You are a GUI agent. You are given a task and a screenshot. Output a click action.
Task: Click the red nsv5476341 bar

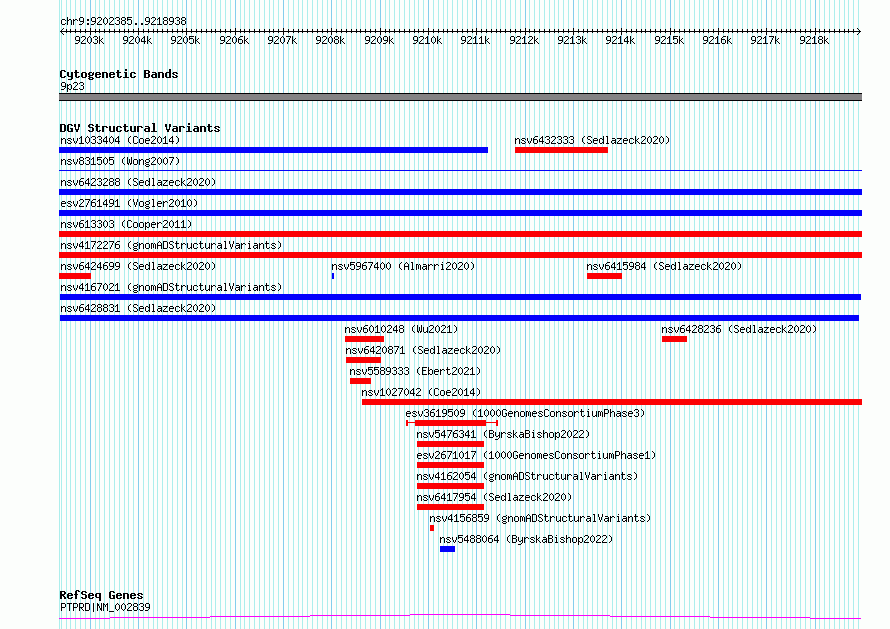coord(450,444)
